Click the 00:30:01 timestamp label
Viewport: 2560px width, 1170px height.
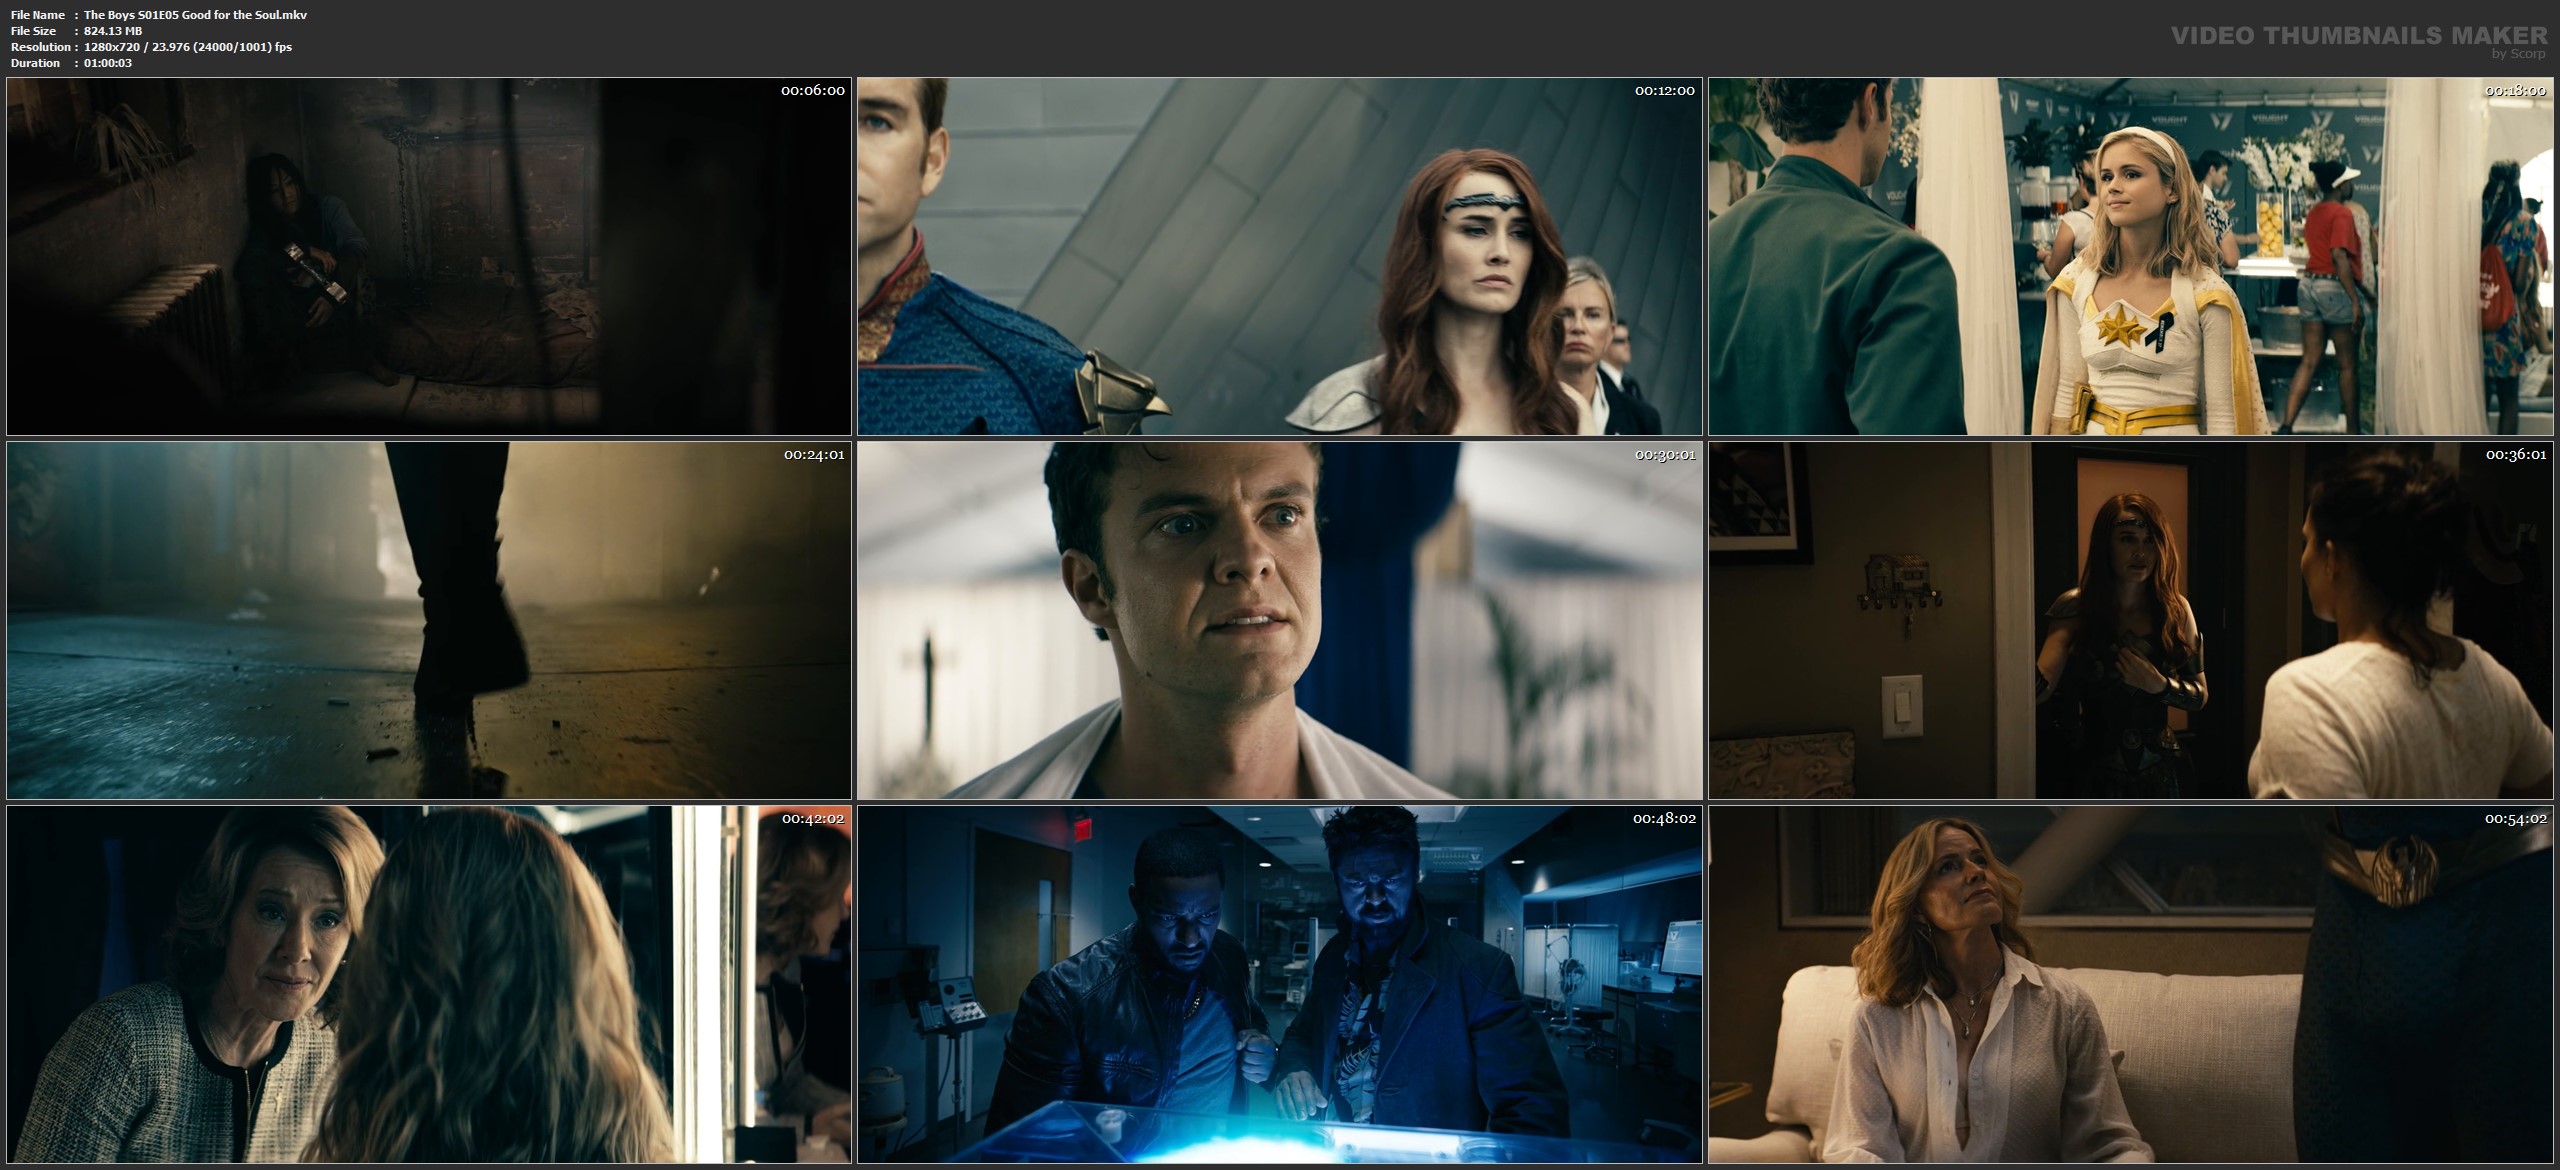(x=1664, y=454)
